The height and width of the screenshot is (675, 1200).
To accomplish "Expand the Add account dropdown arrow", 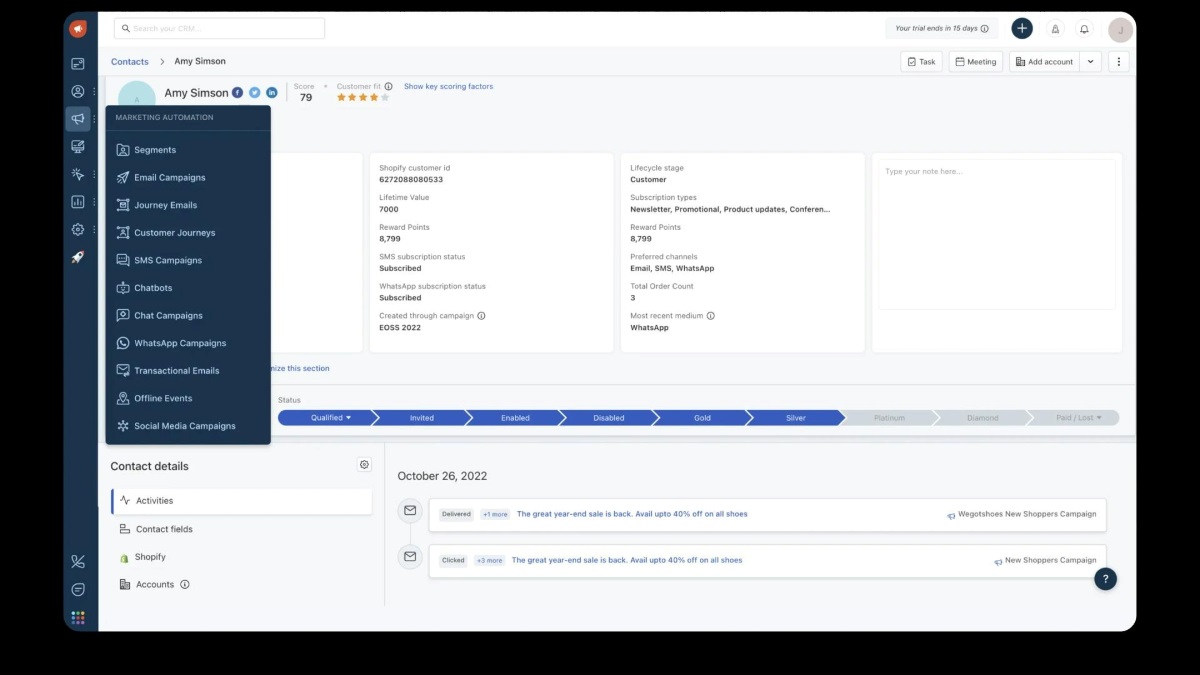I will pos(1091,62).
